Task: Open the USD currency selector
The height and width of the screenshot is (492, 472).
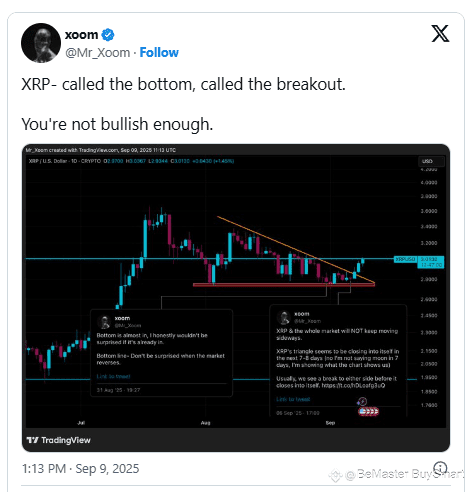Action: [431, 161]
